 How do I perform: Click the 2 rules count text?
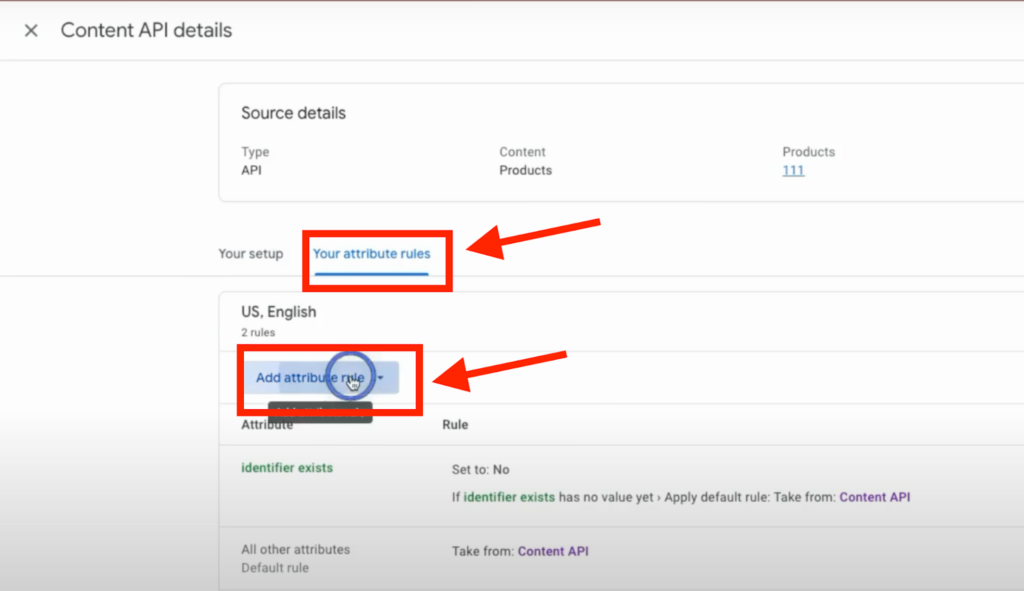click(258, 332)
